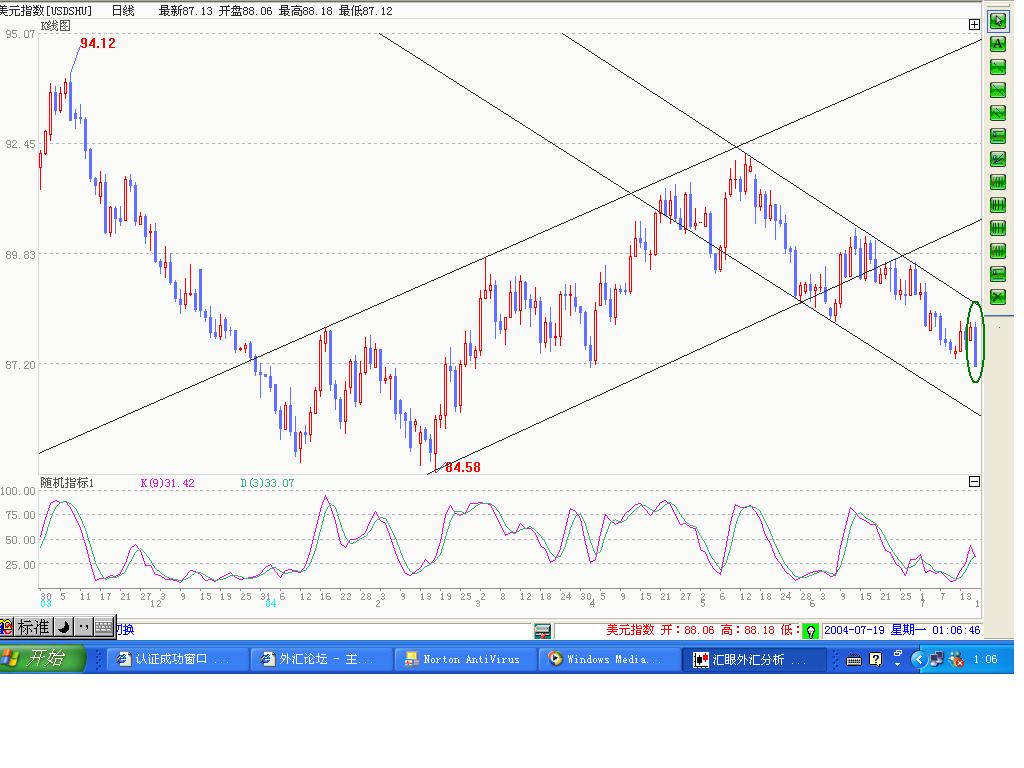Image resolution: width=1024 pixels, height=768 pixels.
Task: Click the 美元指数[USDSHU] symbol title
Action: pyautogui.click(x=46, y=10)
